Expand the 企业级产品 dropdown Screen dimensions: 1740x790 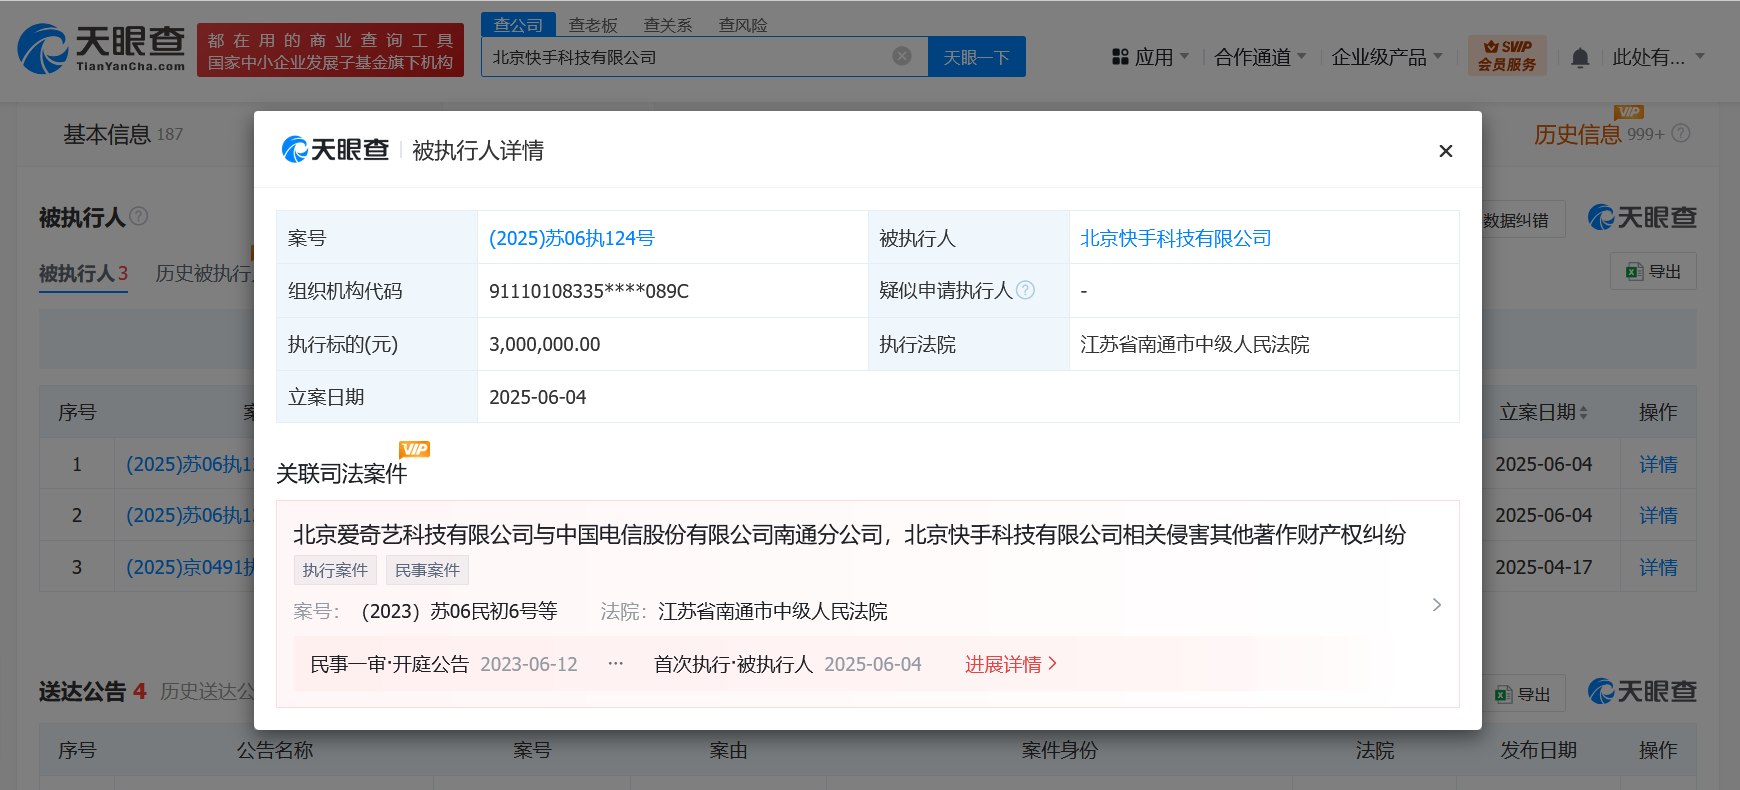click(x=1387, y=57)
